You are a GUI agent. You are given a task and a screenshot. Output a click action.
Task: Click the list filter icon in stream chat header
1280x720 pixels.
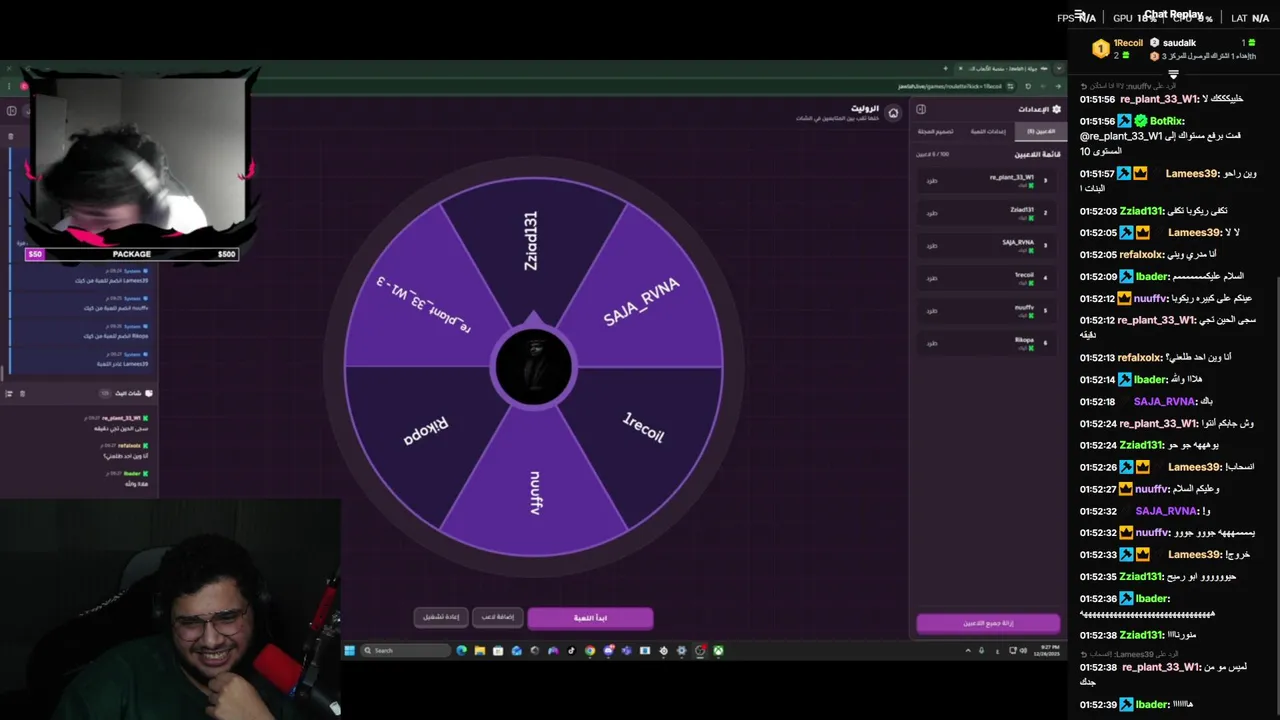[9, 394]
